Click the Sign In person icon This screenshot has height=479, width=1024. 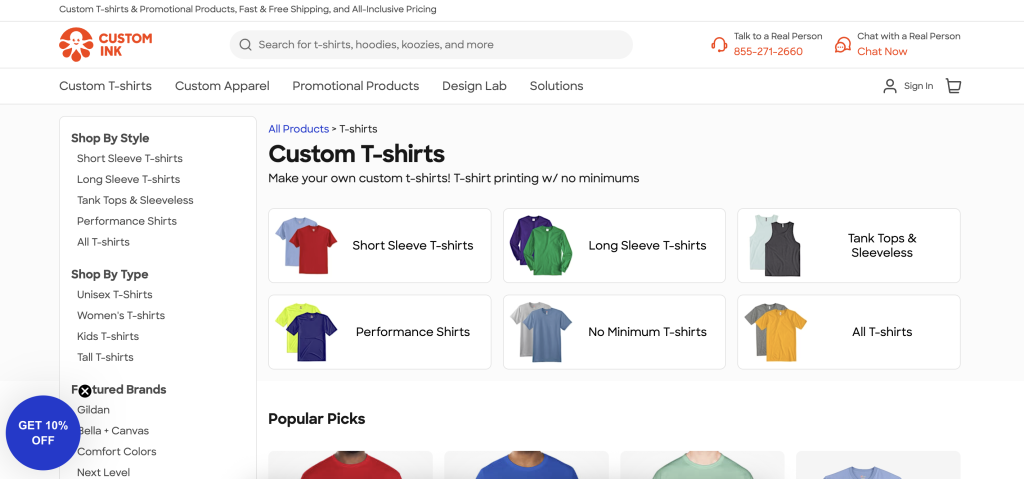[890, 86]
